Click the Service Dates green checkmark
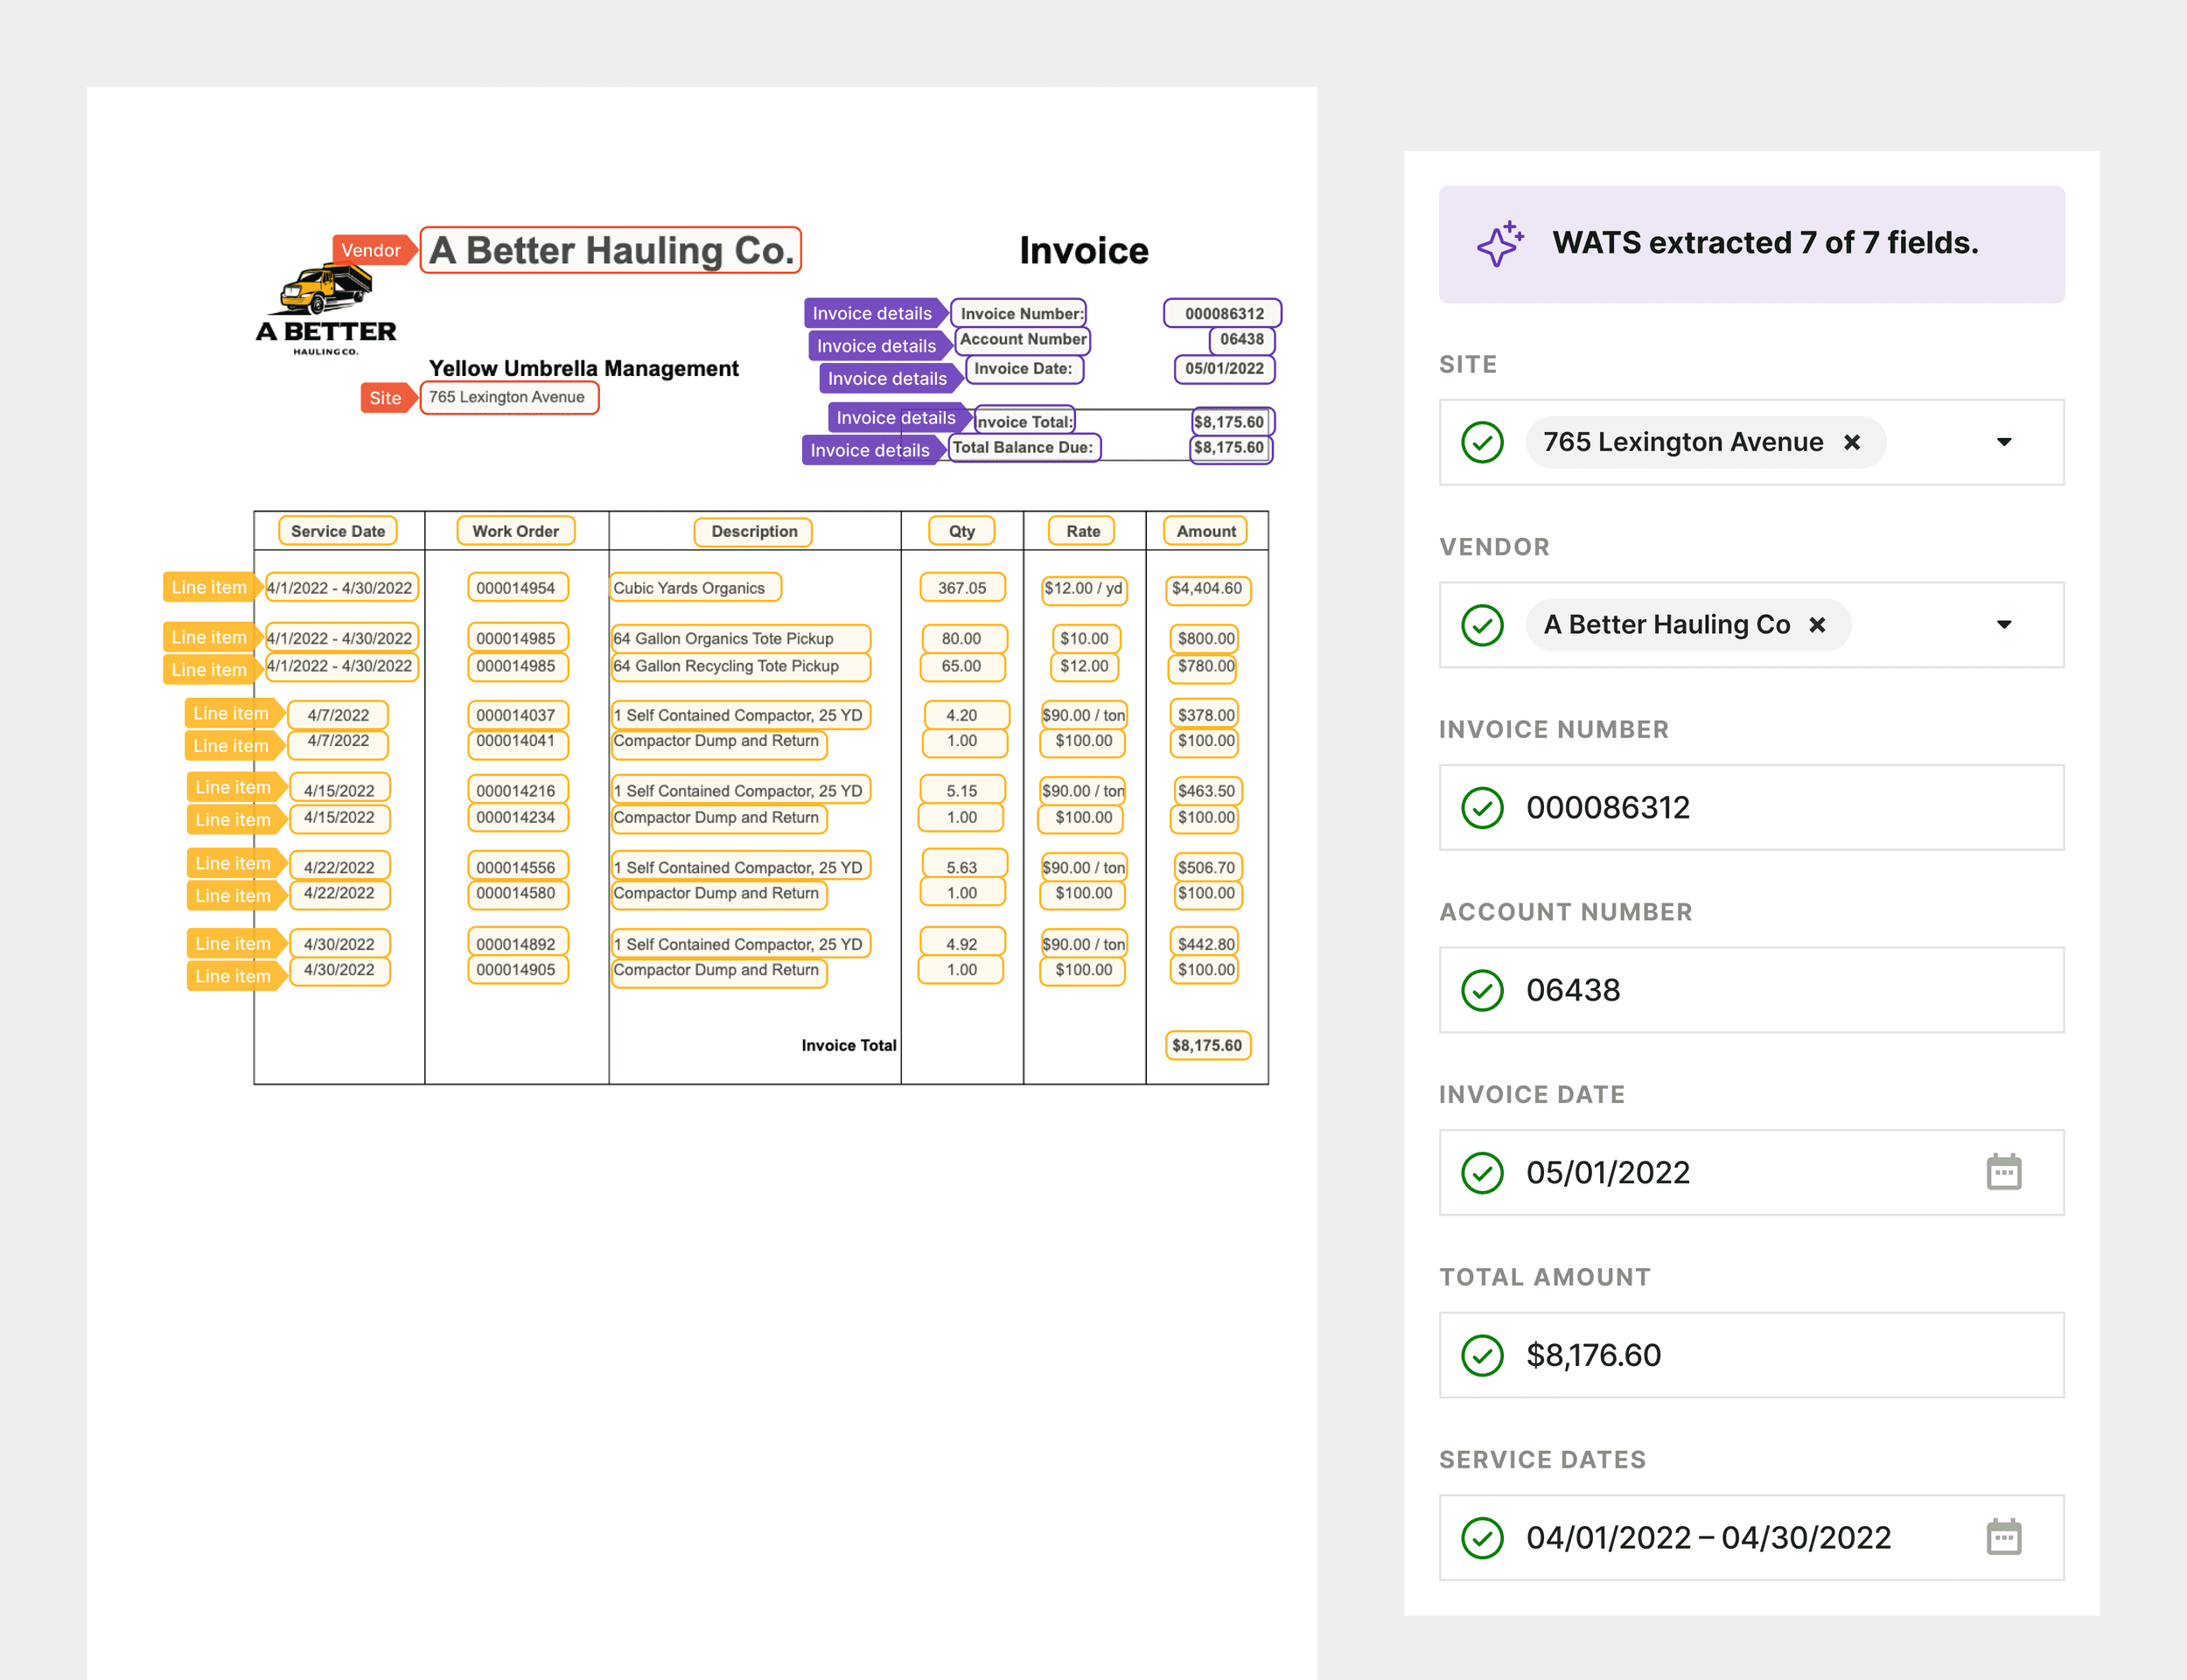Screen dimensions: 2187x1680 (1482, 1537)
